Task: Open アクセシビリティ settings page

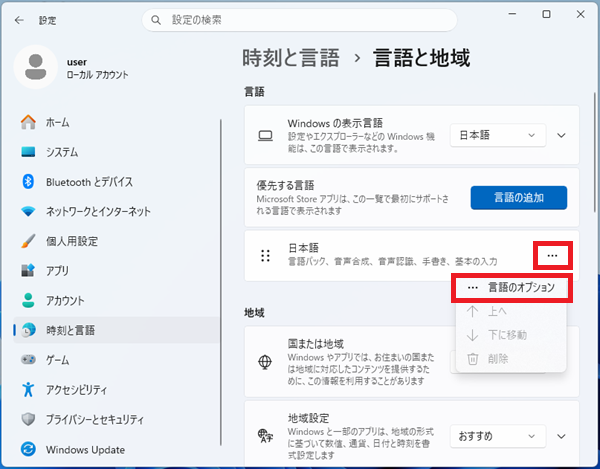Action: pos(81,389)
